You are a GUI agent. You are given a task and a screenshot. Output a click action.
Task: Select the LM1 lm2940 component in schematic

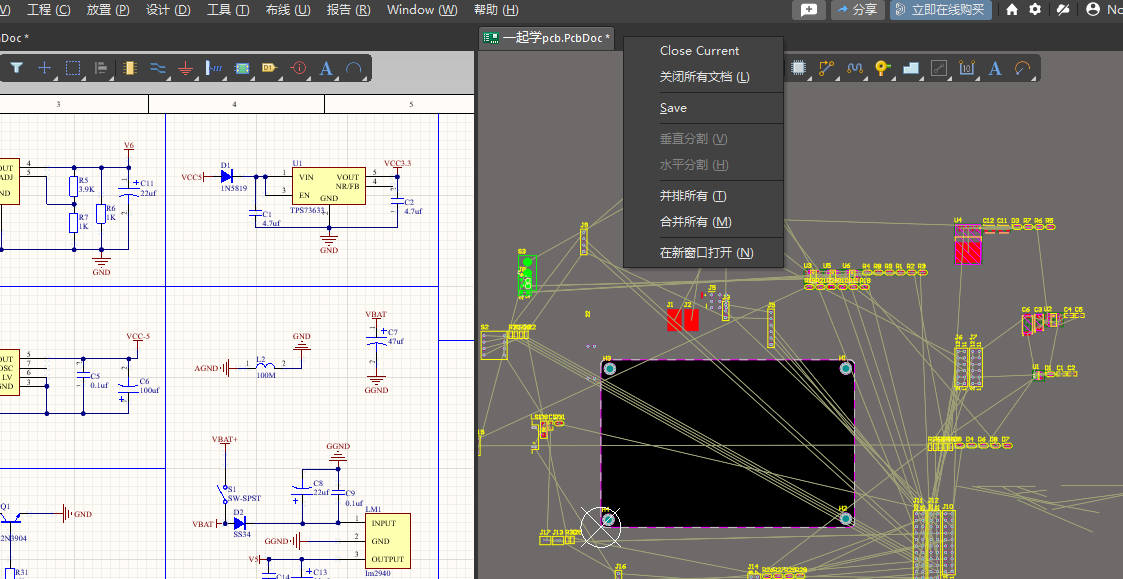(x=387, y=540)
